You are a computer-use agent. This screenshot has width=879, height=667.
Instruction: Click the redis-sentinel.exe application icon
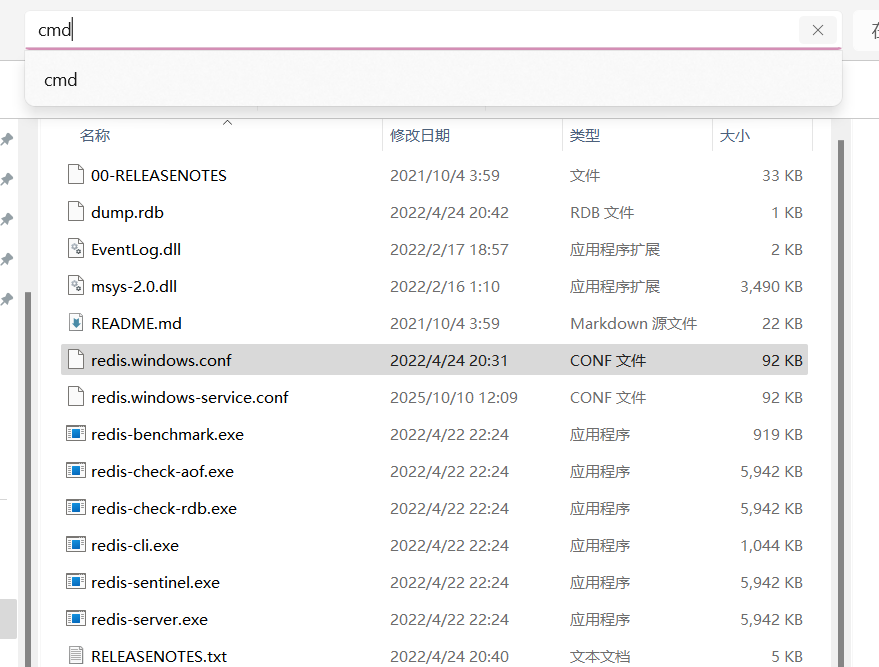(76, 582)
